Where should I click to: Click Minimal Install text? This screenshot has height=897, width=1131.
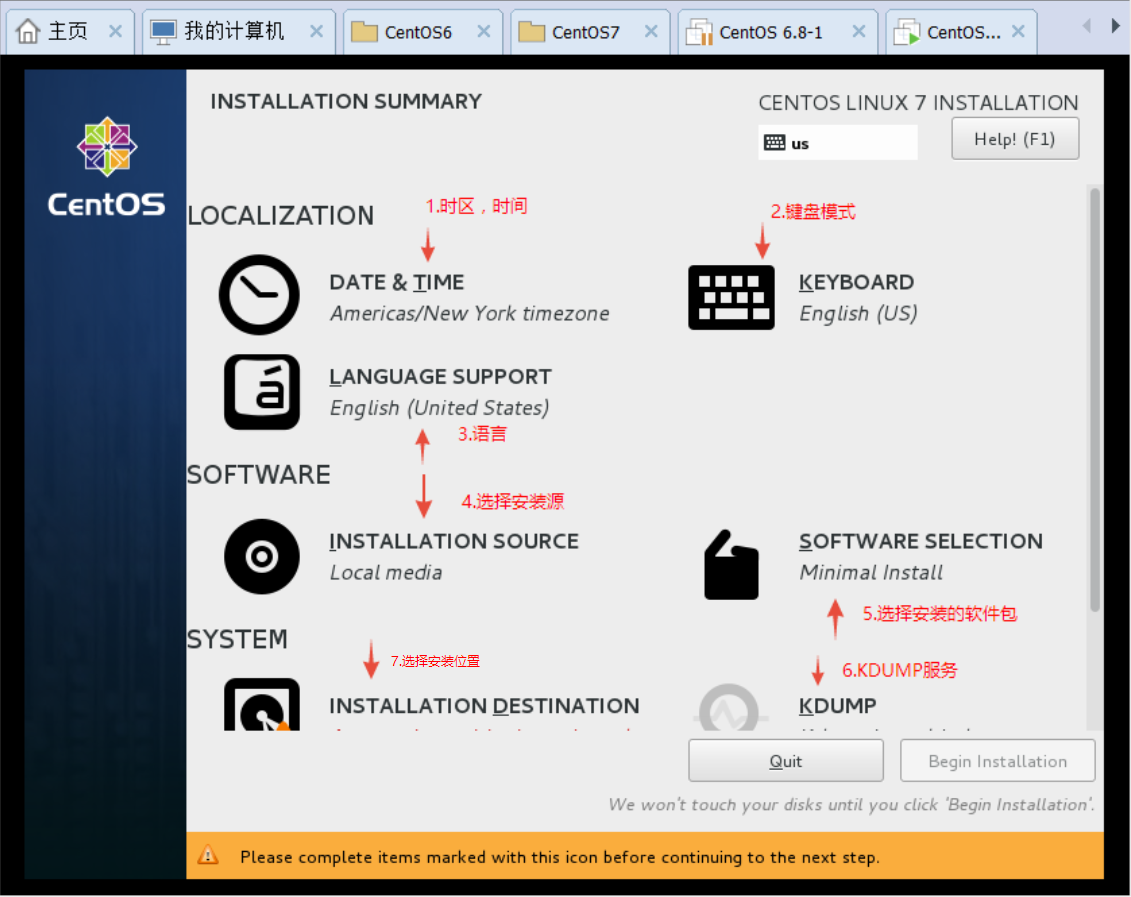[x=871, y=573]
